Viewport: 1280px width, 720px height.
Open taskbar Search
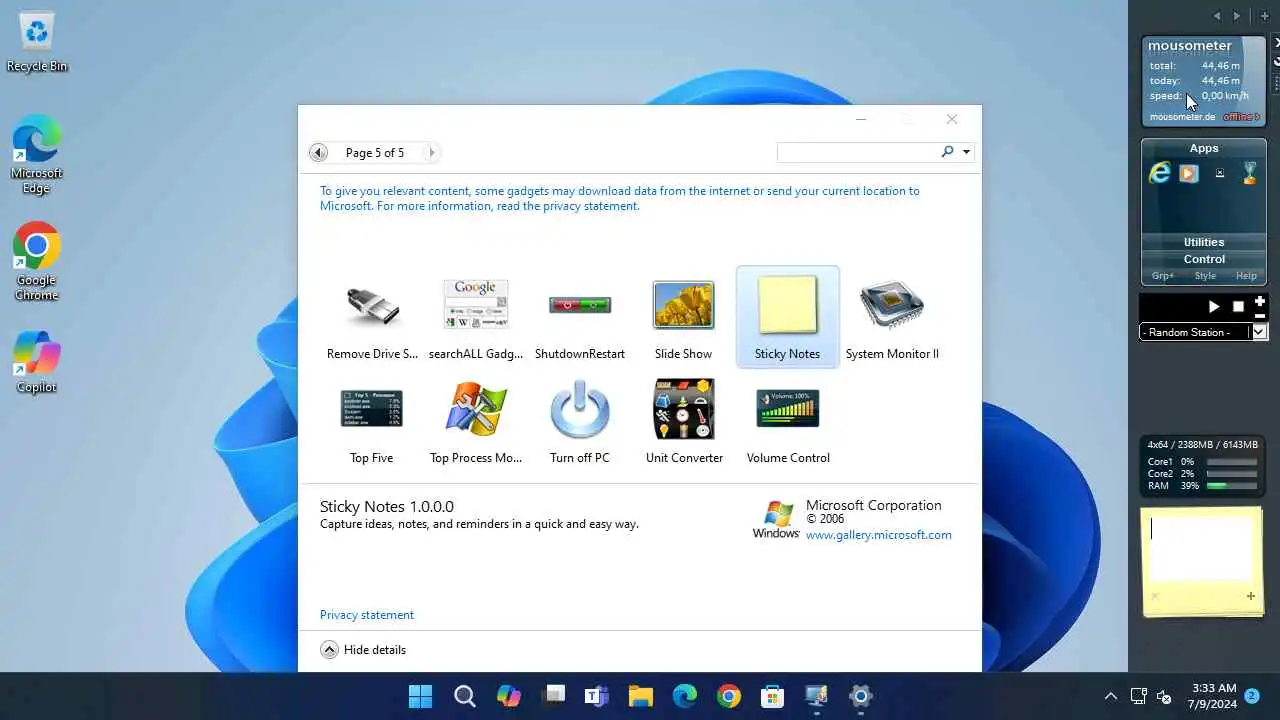pos(465,696)
